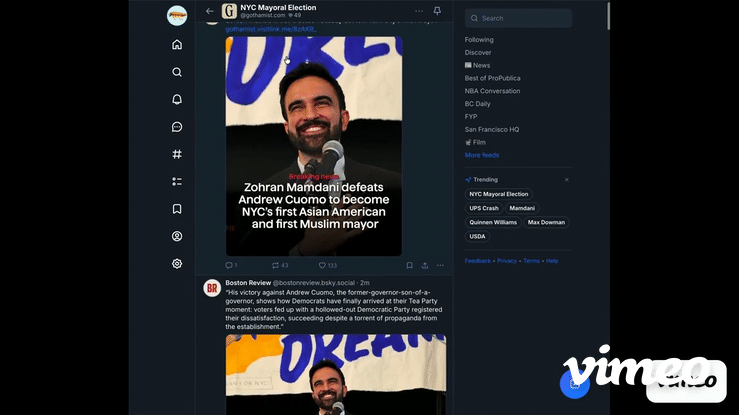
Task: Dismiss the Trending panel with X
Action: [566, 180]
